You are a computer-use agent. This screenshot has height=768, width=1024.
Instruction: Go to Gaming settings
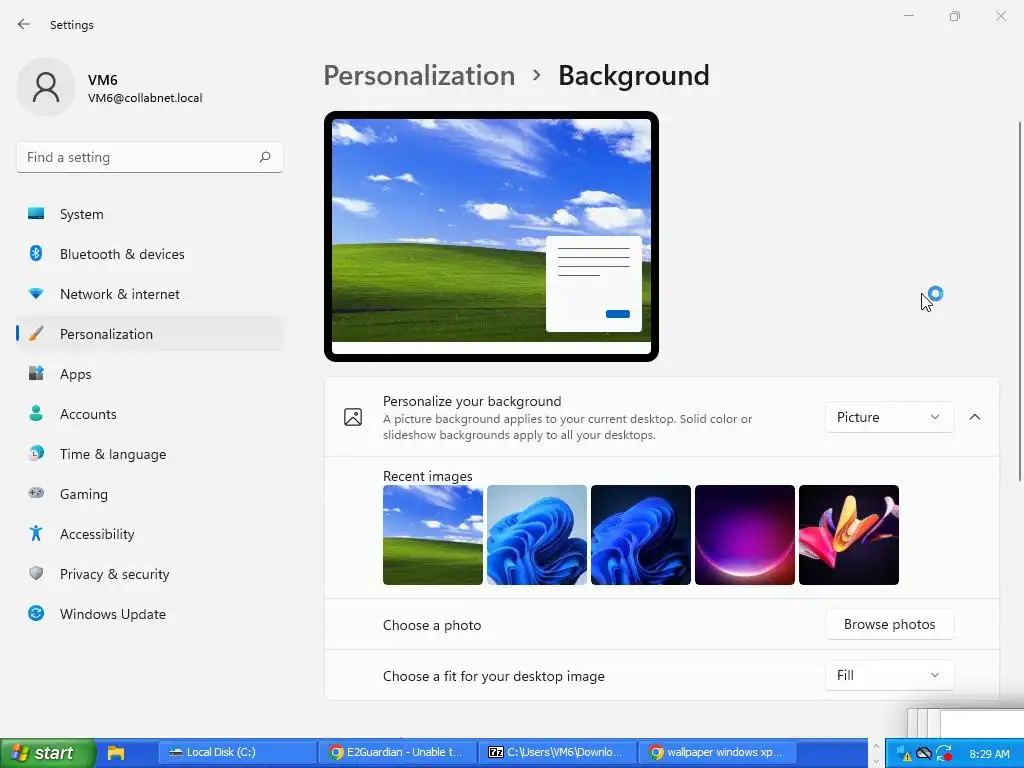(x=150, y=494)
